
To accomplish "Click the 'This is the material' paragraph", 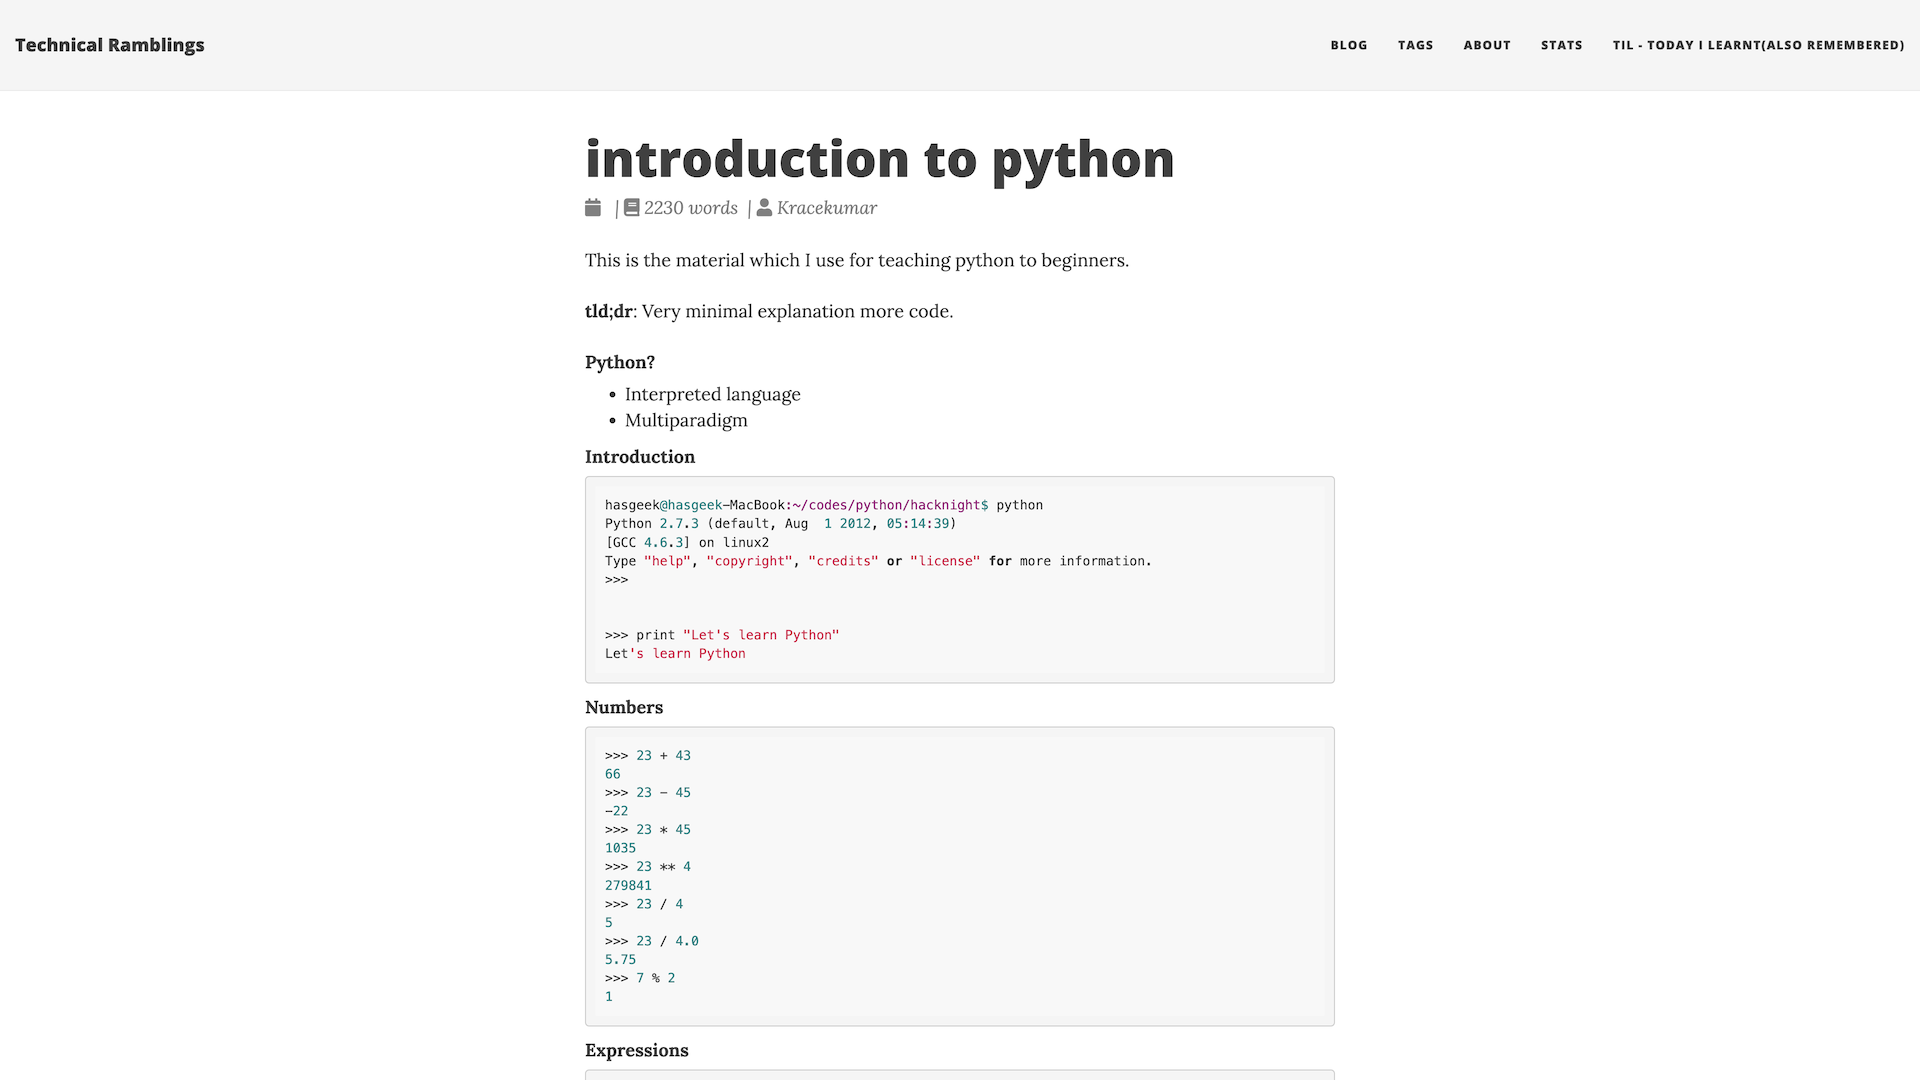I will (x=857, y=260).
